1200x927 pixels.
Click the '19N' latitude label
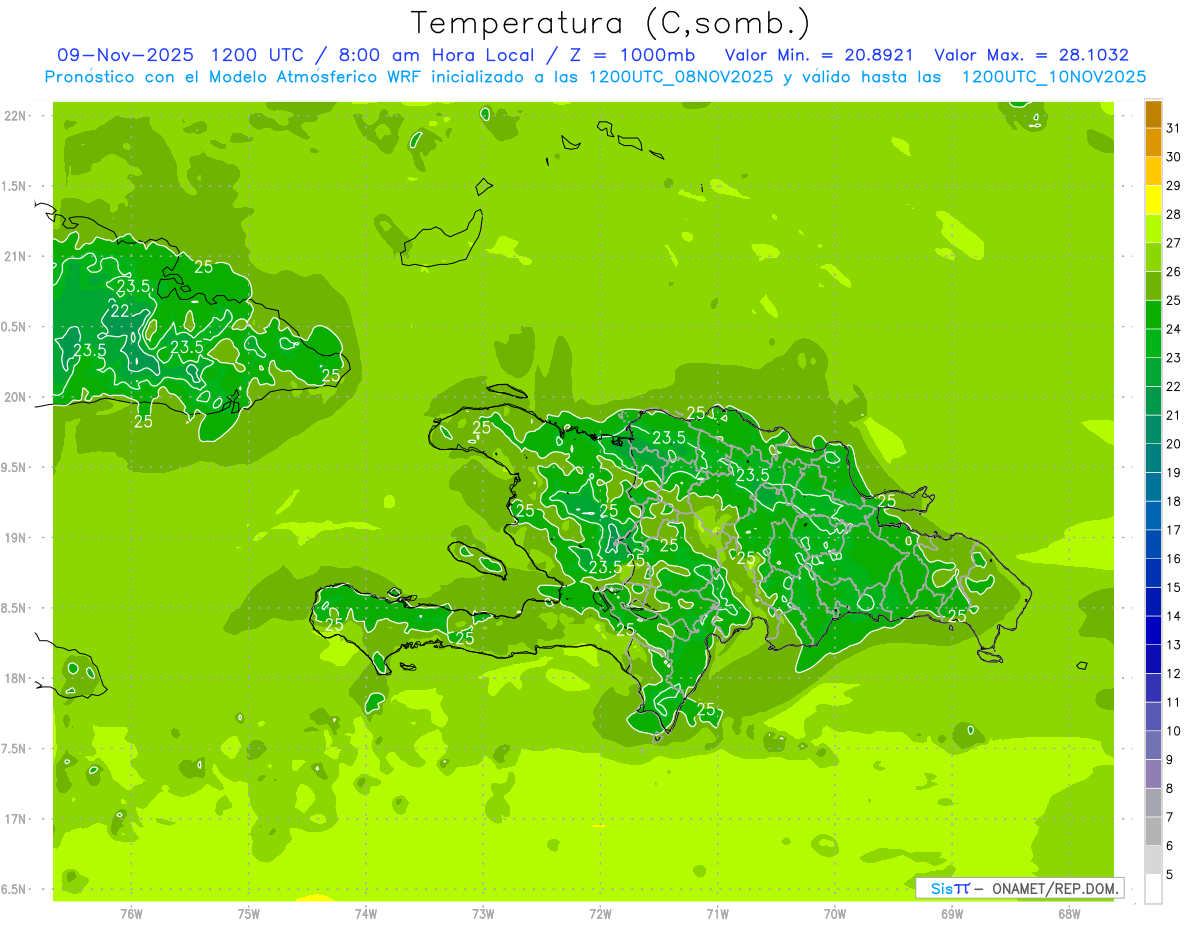pos(14,537)
